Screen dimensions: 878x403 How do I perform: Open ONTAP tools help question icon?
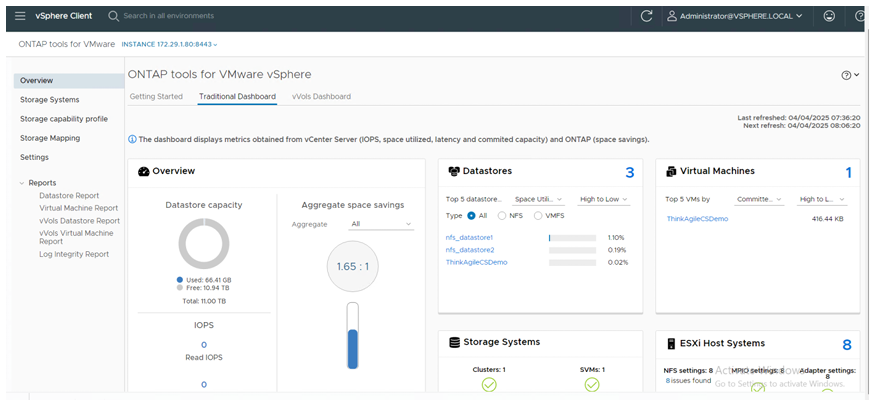coord(846,76)
